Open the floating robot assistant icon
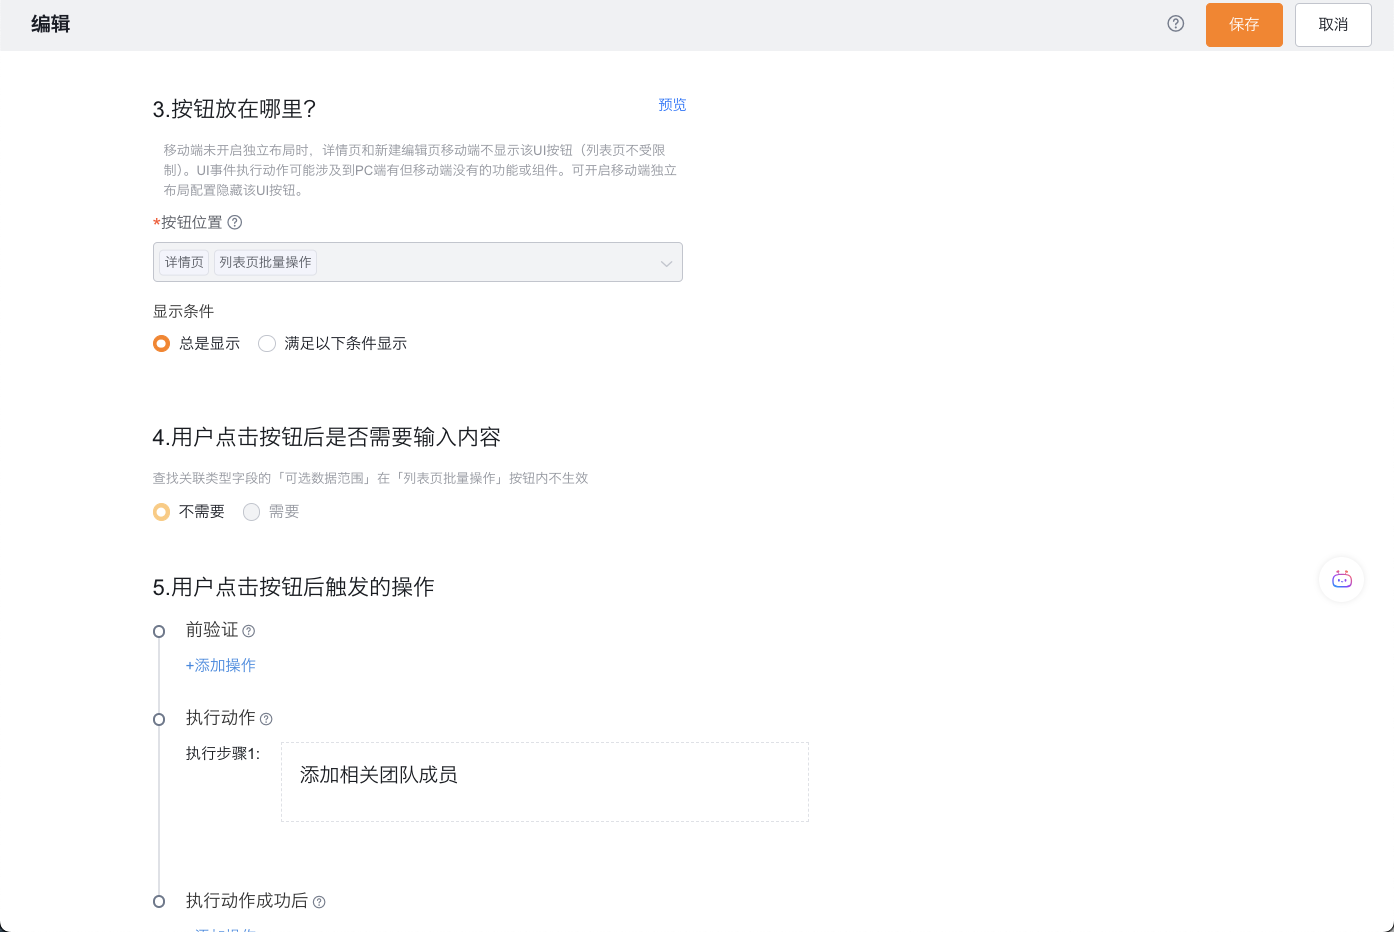This screenshot has height=932, width=1394. coord(1342,580)
